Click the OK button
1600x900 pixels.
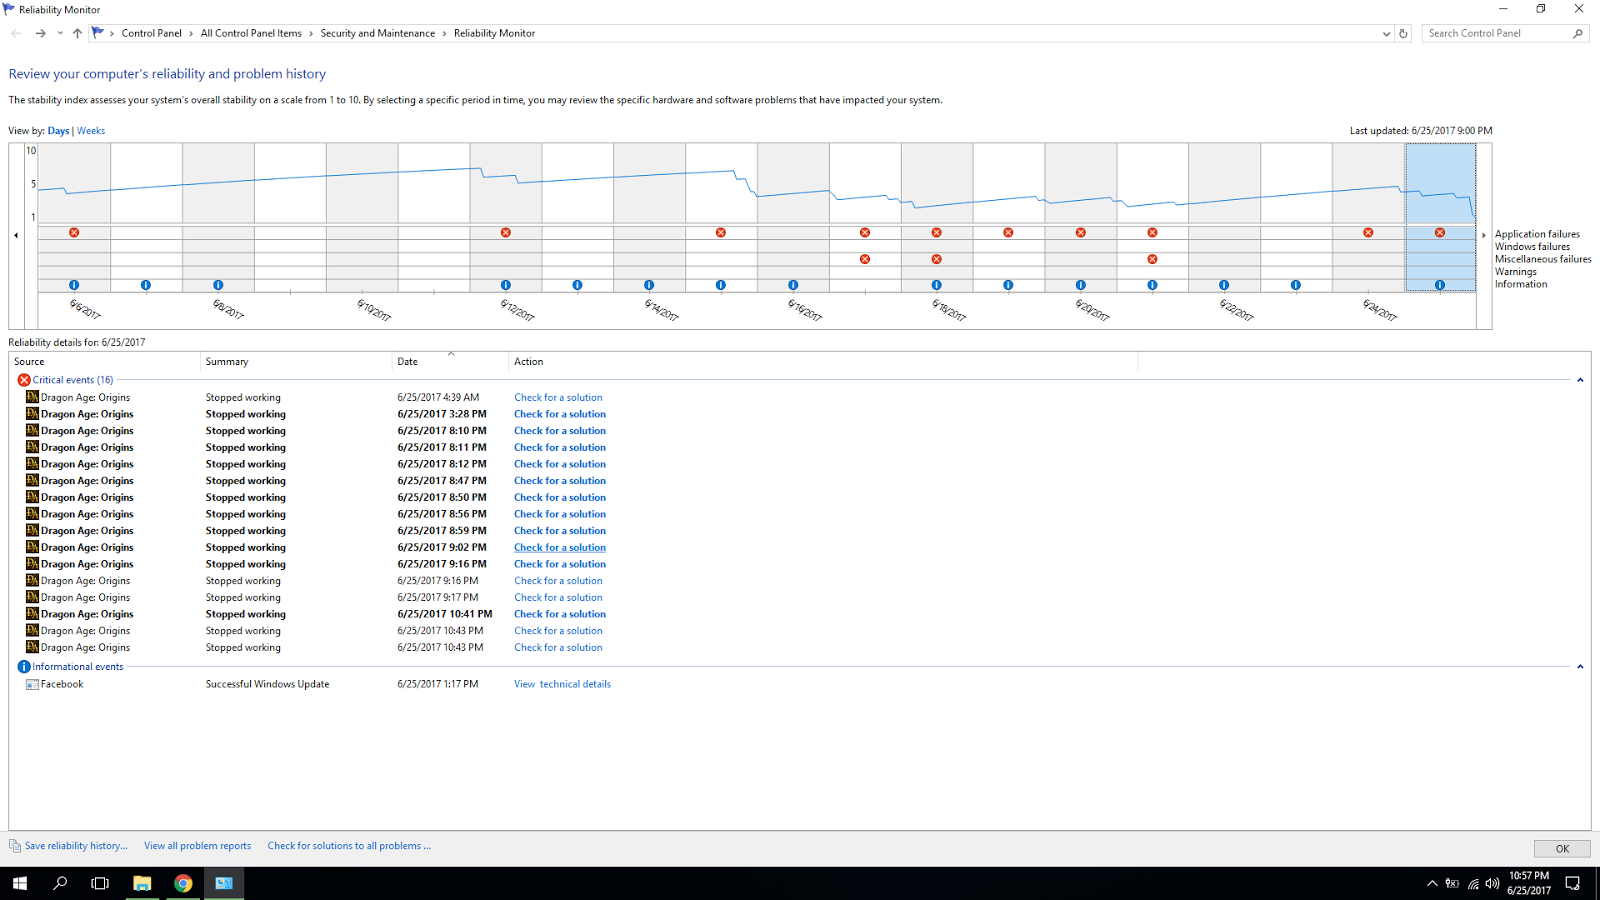click(x=1562, y=849)
